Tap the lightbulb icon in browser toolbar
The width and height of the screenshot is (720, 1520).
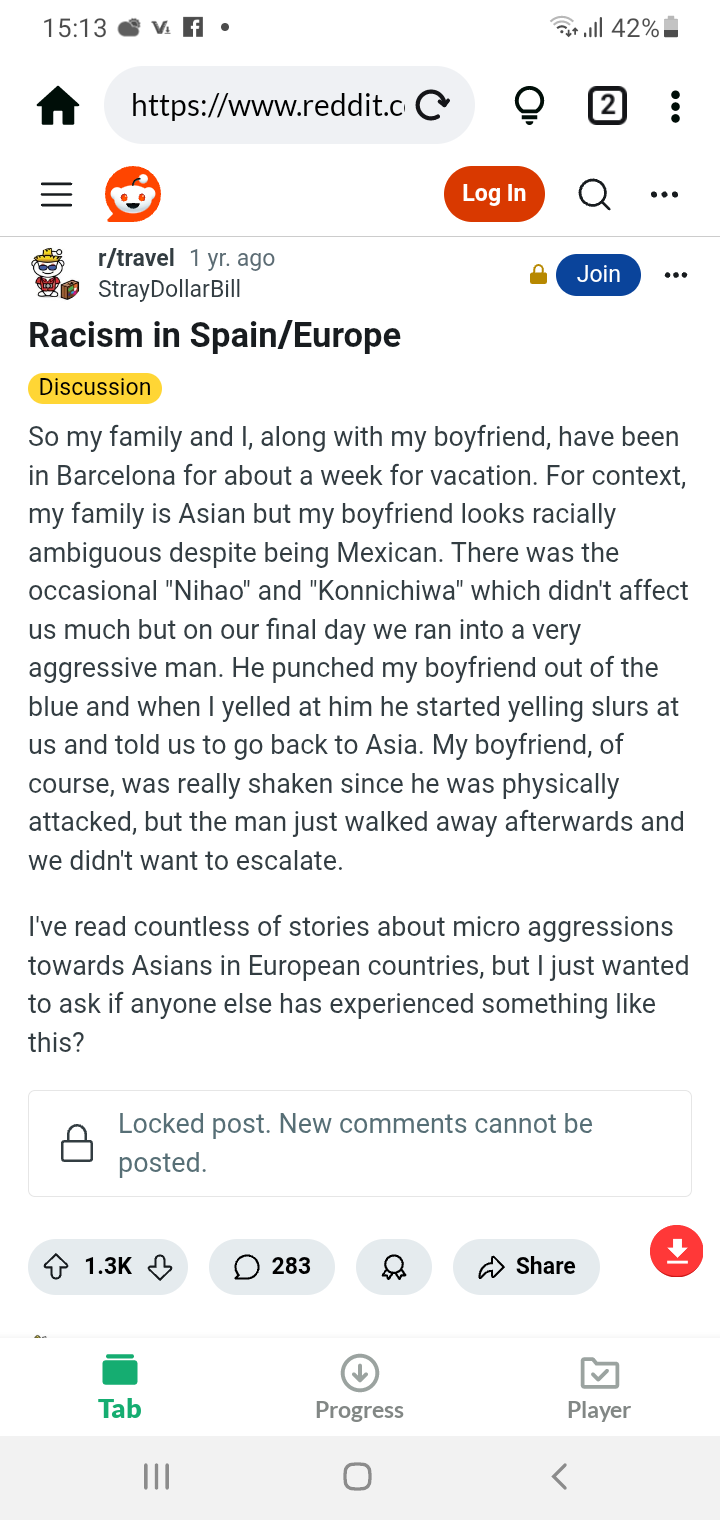[528, 105]
